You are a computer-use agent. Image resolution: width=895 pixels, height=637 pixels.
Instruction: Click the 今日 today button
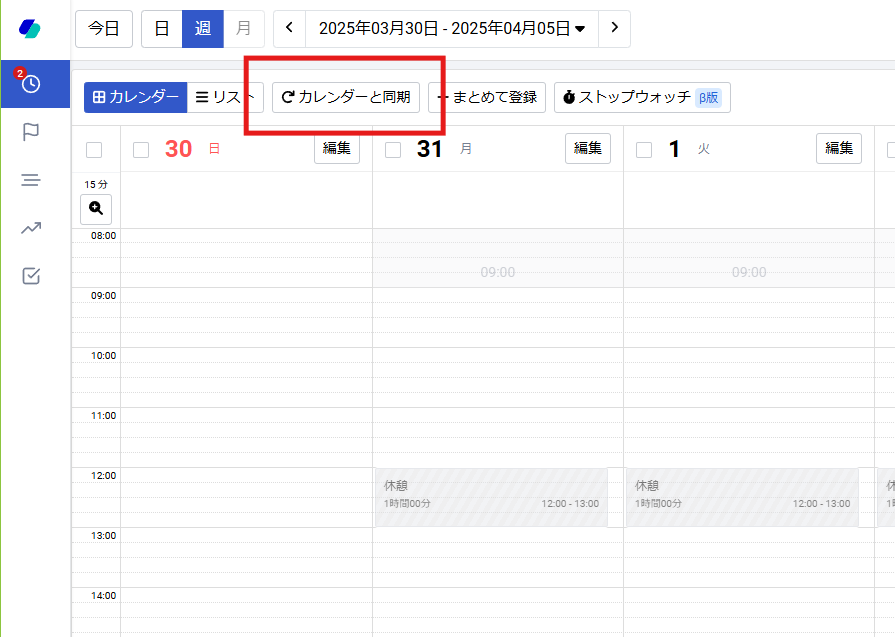pyautogui.click(x=104, y=28)
